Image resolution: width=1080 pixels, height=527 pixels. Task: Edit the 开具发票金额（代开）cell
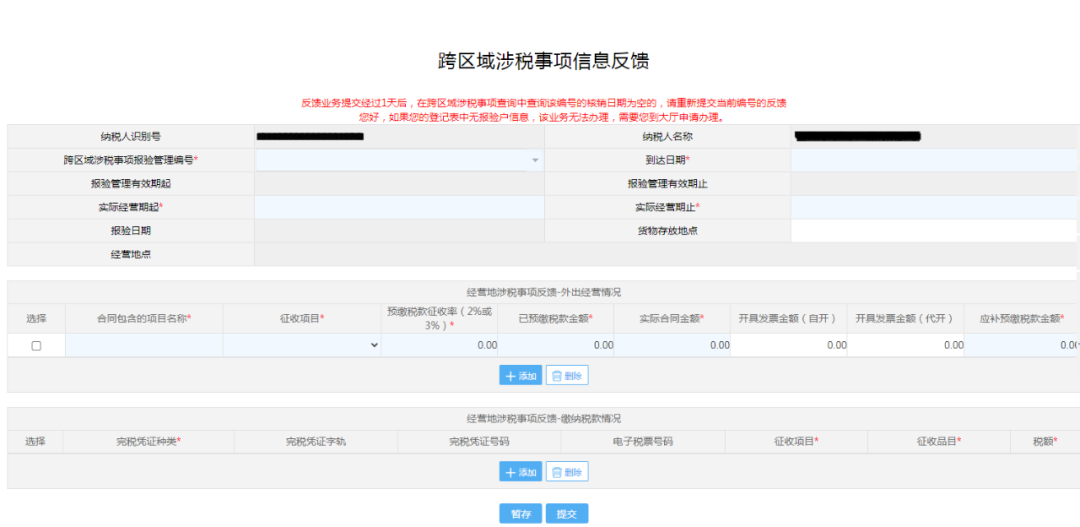905,345
